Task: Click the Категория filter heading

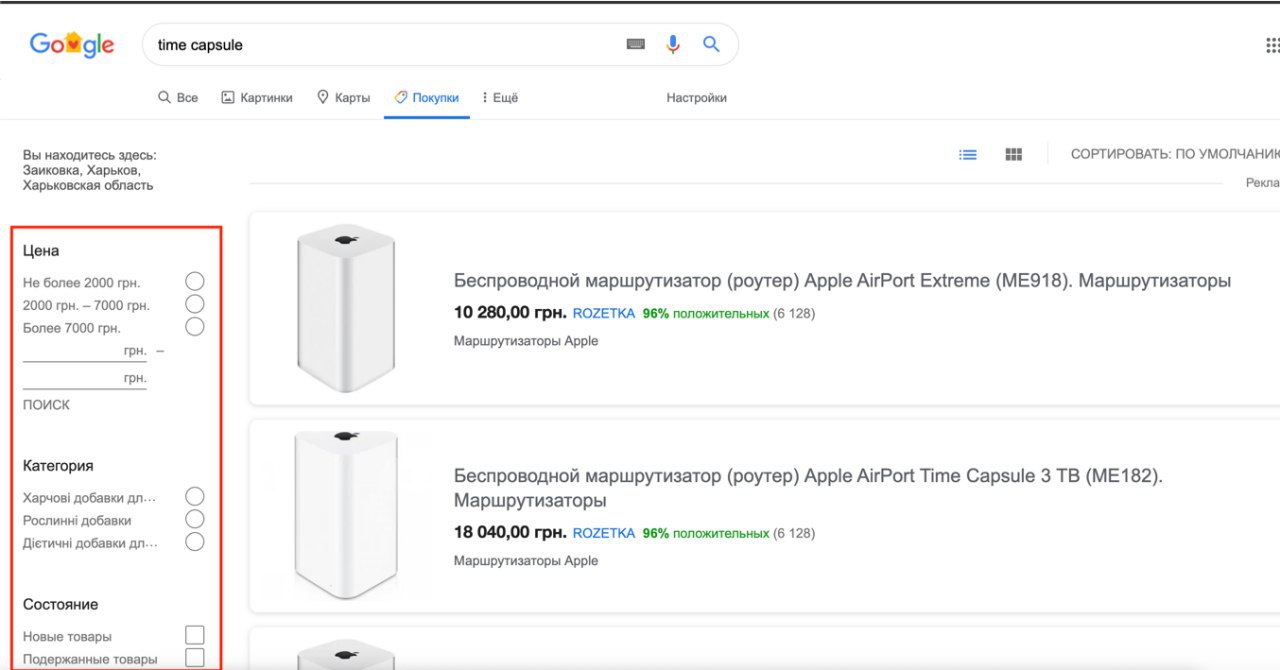Action: (x=58, y=466)
